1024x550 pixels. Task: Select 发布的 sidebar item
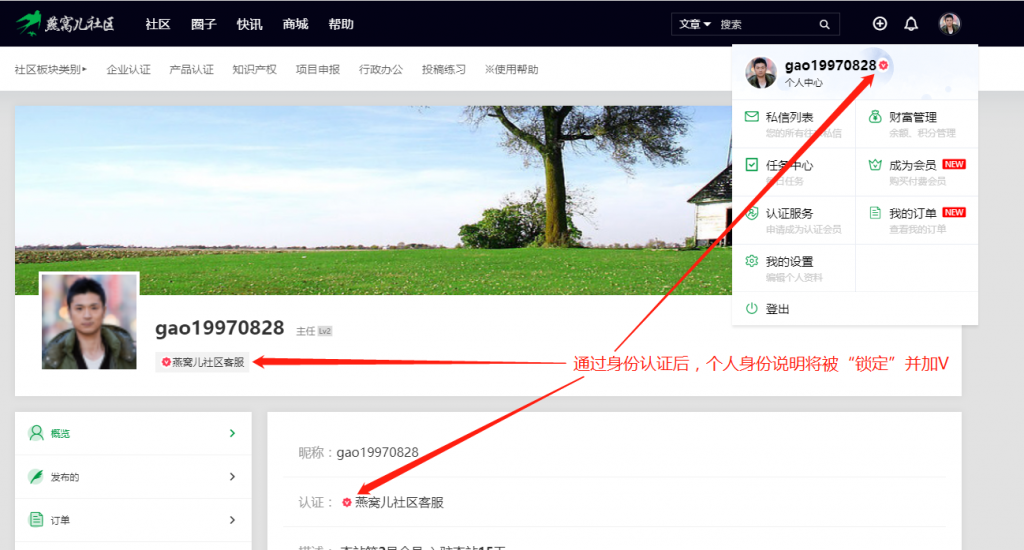click(133, 477)
